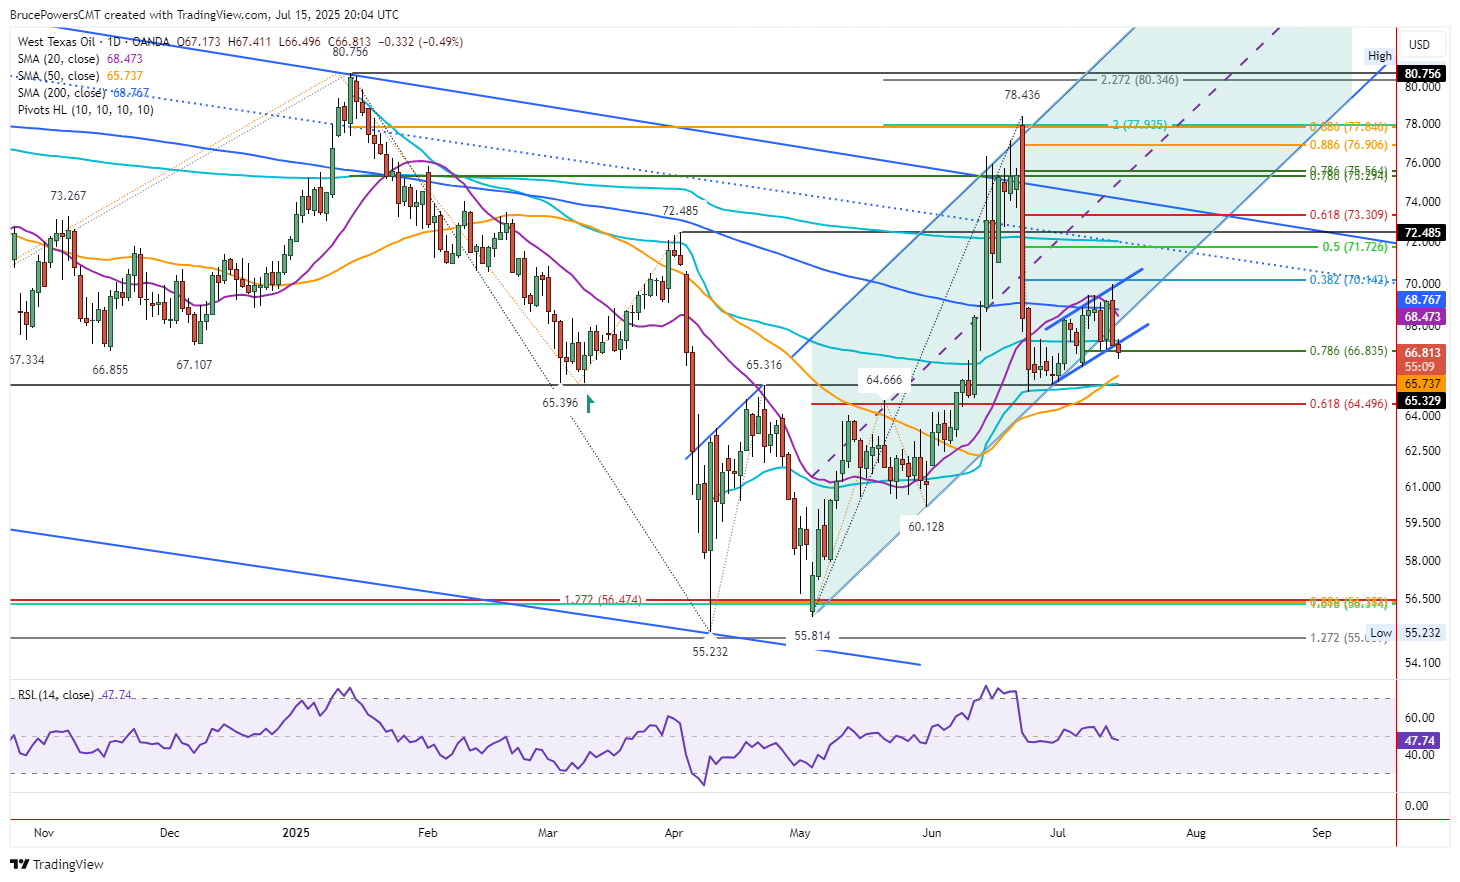Click the Nov label on time axis

pos(44,832)
